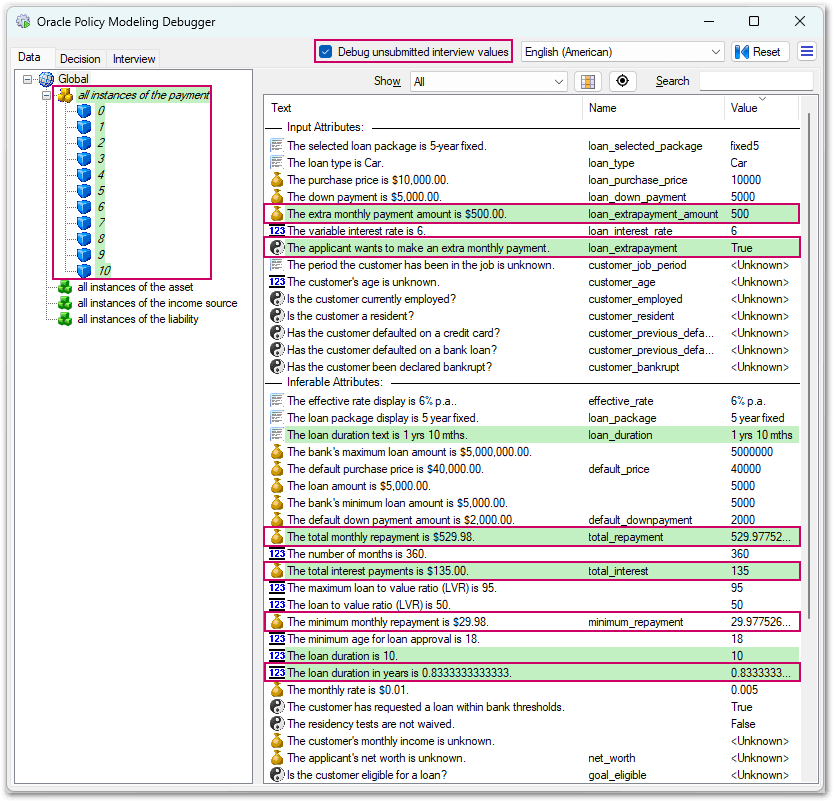Select the minimum monthly repayment row
834x802 pixels.
click(532, 622)
